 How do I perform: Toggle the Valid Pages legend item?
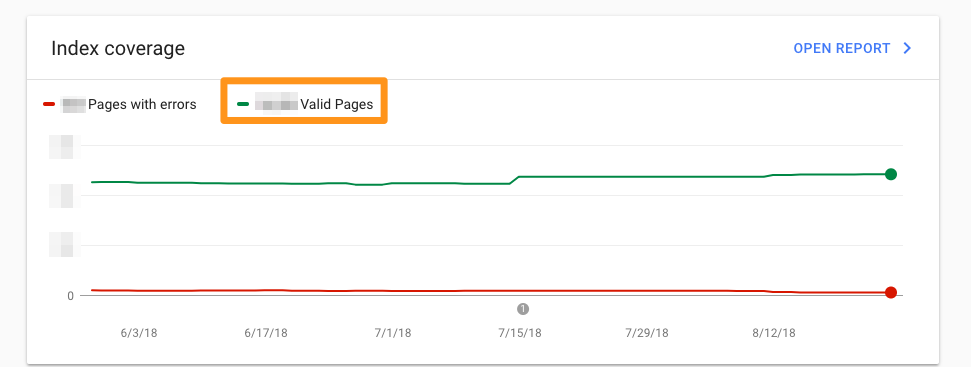pos(305,105)
